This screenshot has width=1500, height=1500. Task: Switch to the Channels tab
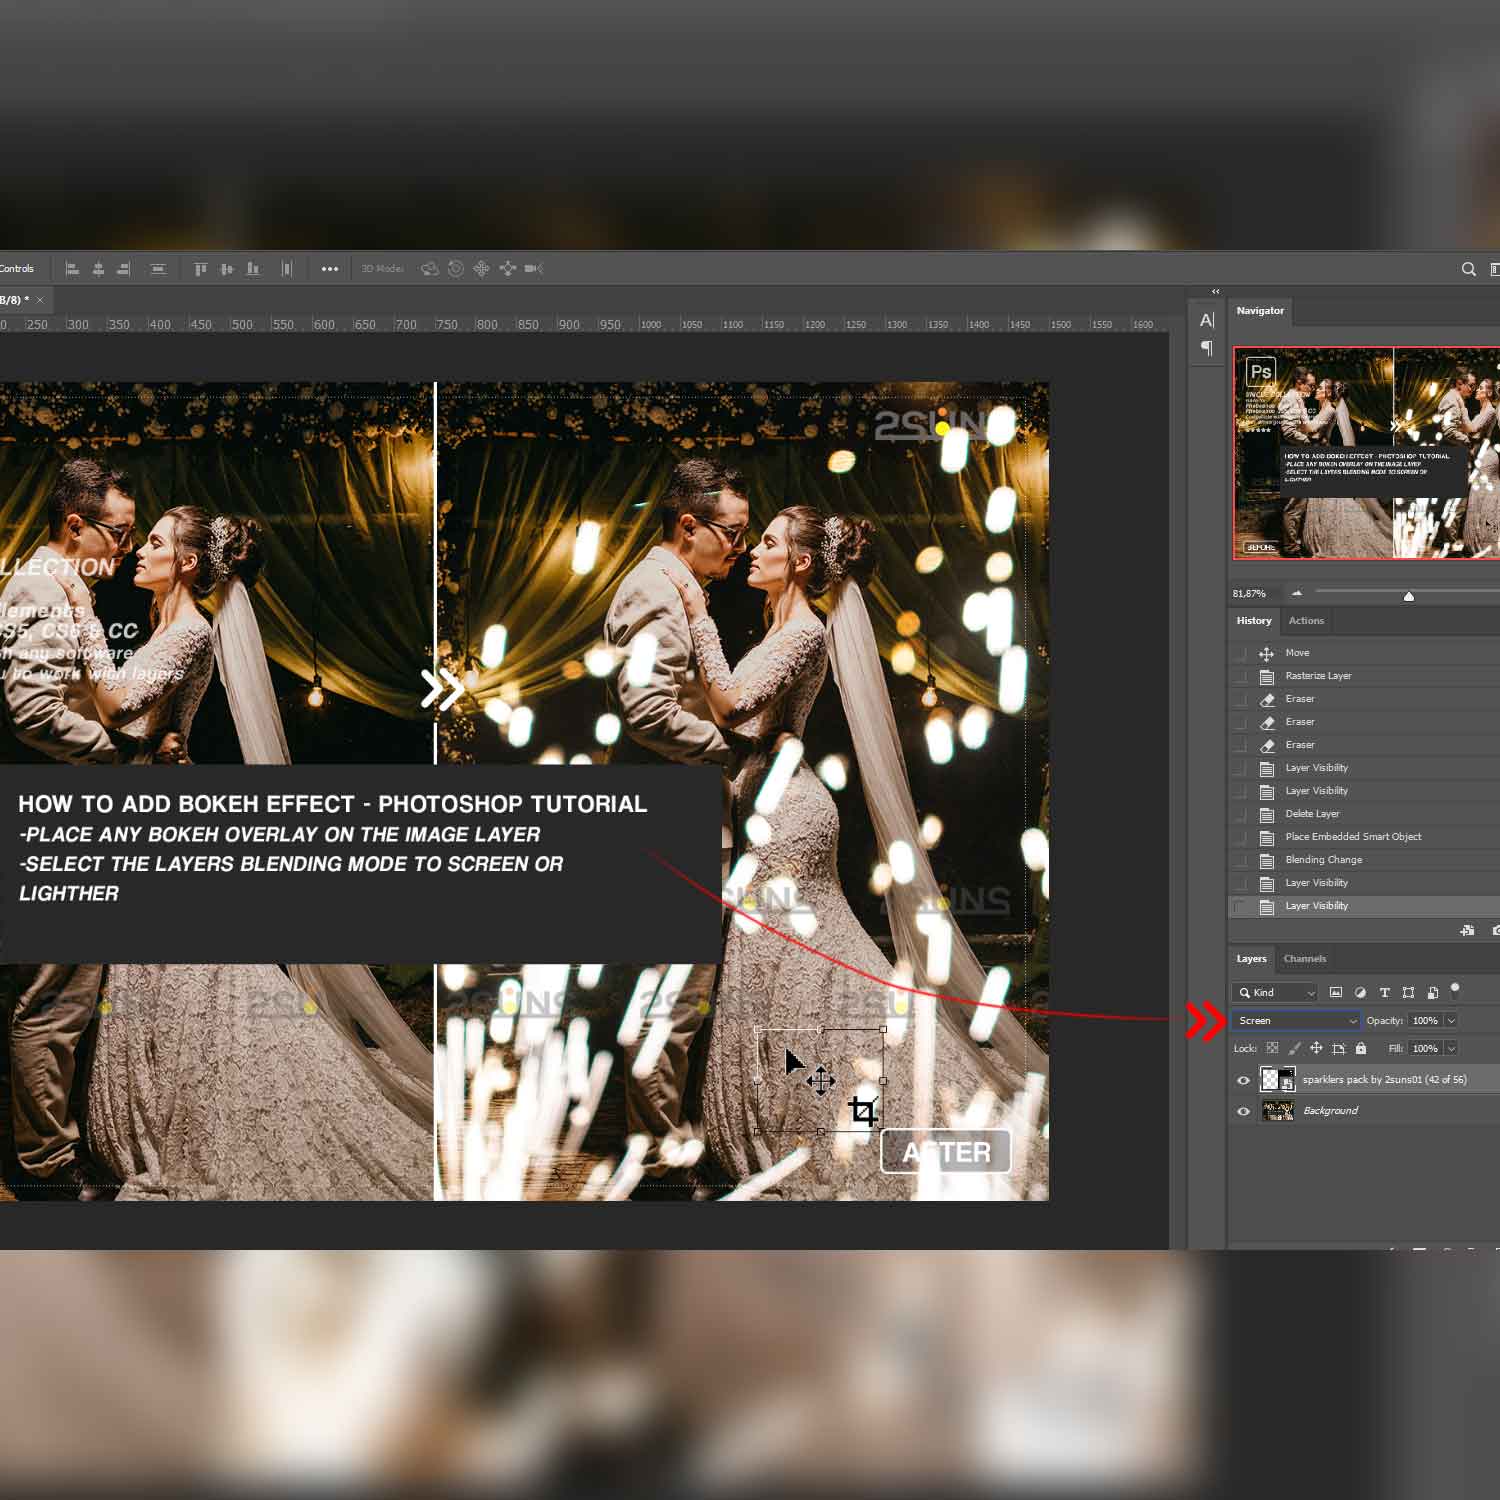click(1305, 959)
